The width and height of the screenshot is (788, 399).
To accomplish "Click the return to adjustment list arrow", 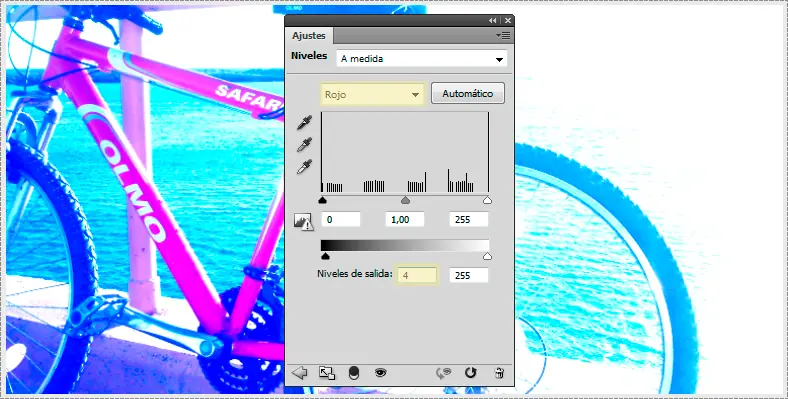I will tap(299, 373).
